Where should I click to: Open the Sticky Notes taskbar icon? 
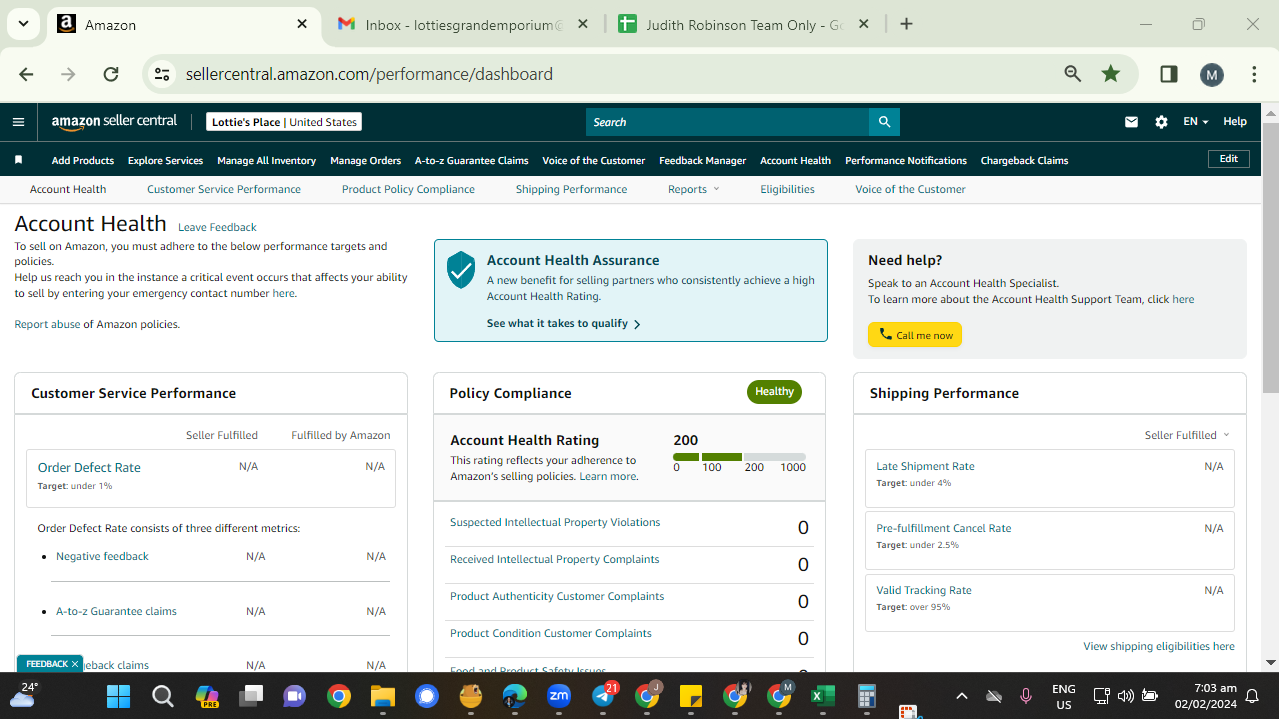691,696
